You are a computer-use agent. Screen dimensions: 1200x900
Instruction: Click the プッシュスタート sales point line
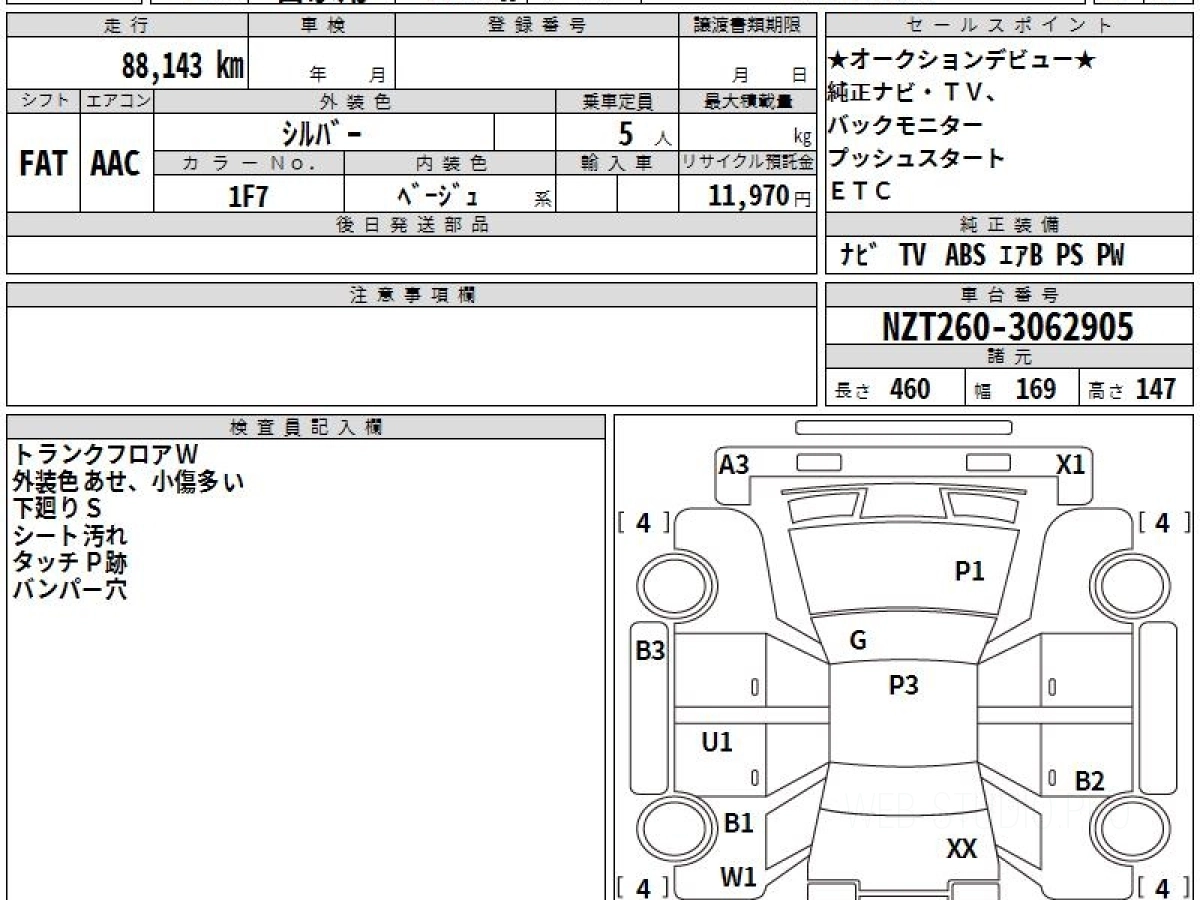pos(916,158)
